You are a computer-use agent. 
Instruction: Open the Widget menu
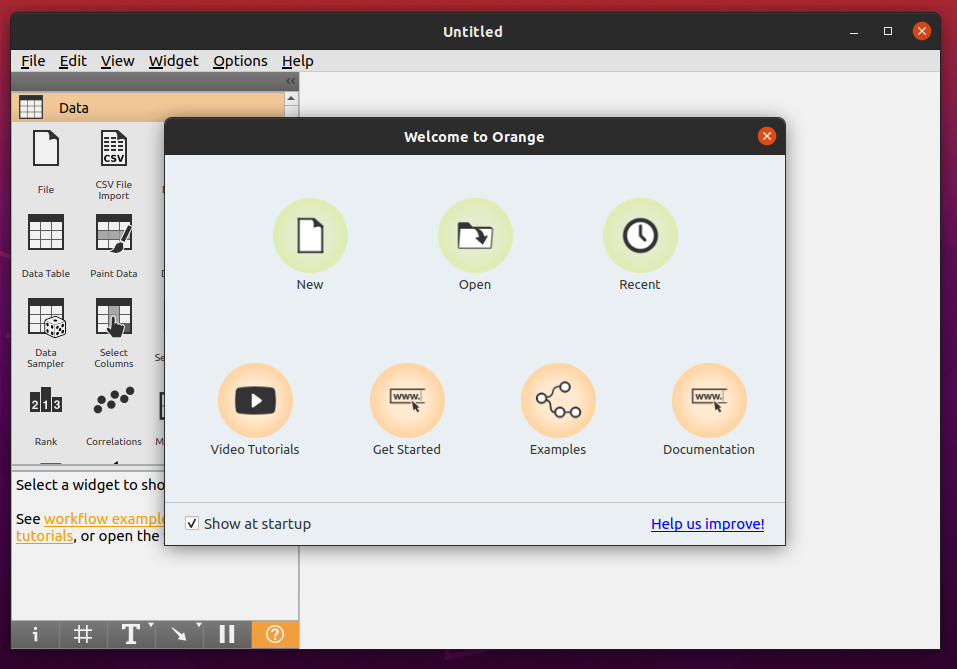click(173, 61)
